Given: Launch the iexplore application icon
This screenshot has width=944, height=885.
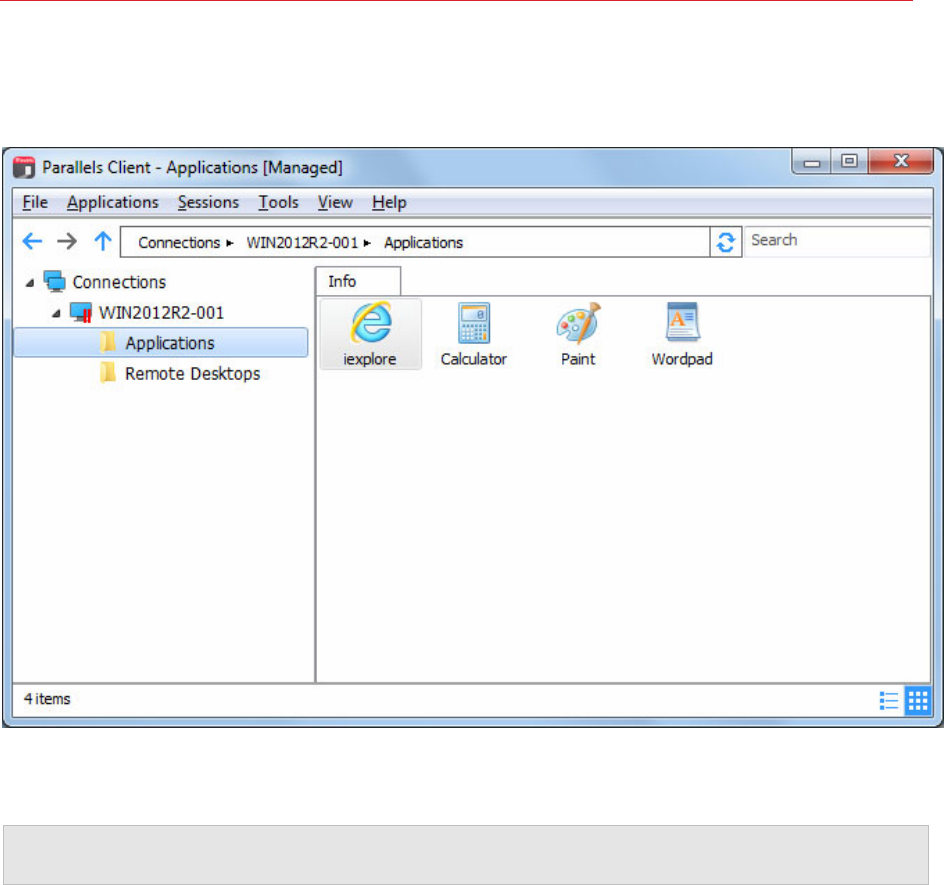Looking at the screenshot, I should tap(371, 322).
